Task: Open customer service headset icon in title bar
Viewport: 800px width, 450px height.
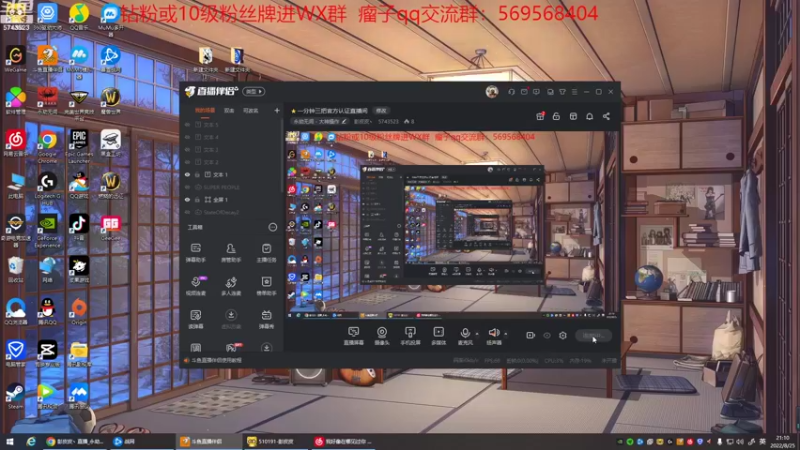Action: coord(511,92)
